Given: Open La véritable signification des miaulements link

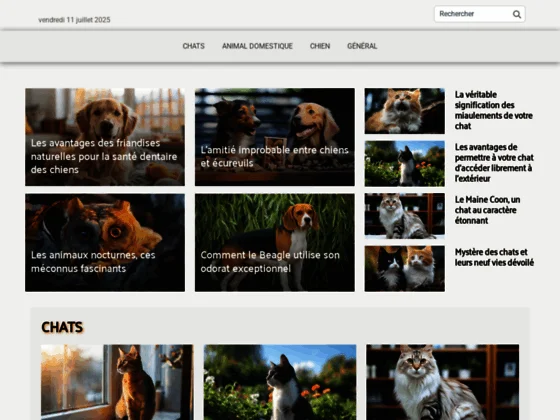Looking at the screenshot, I should click(x=493, y=110).
